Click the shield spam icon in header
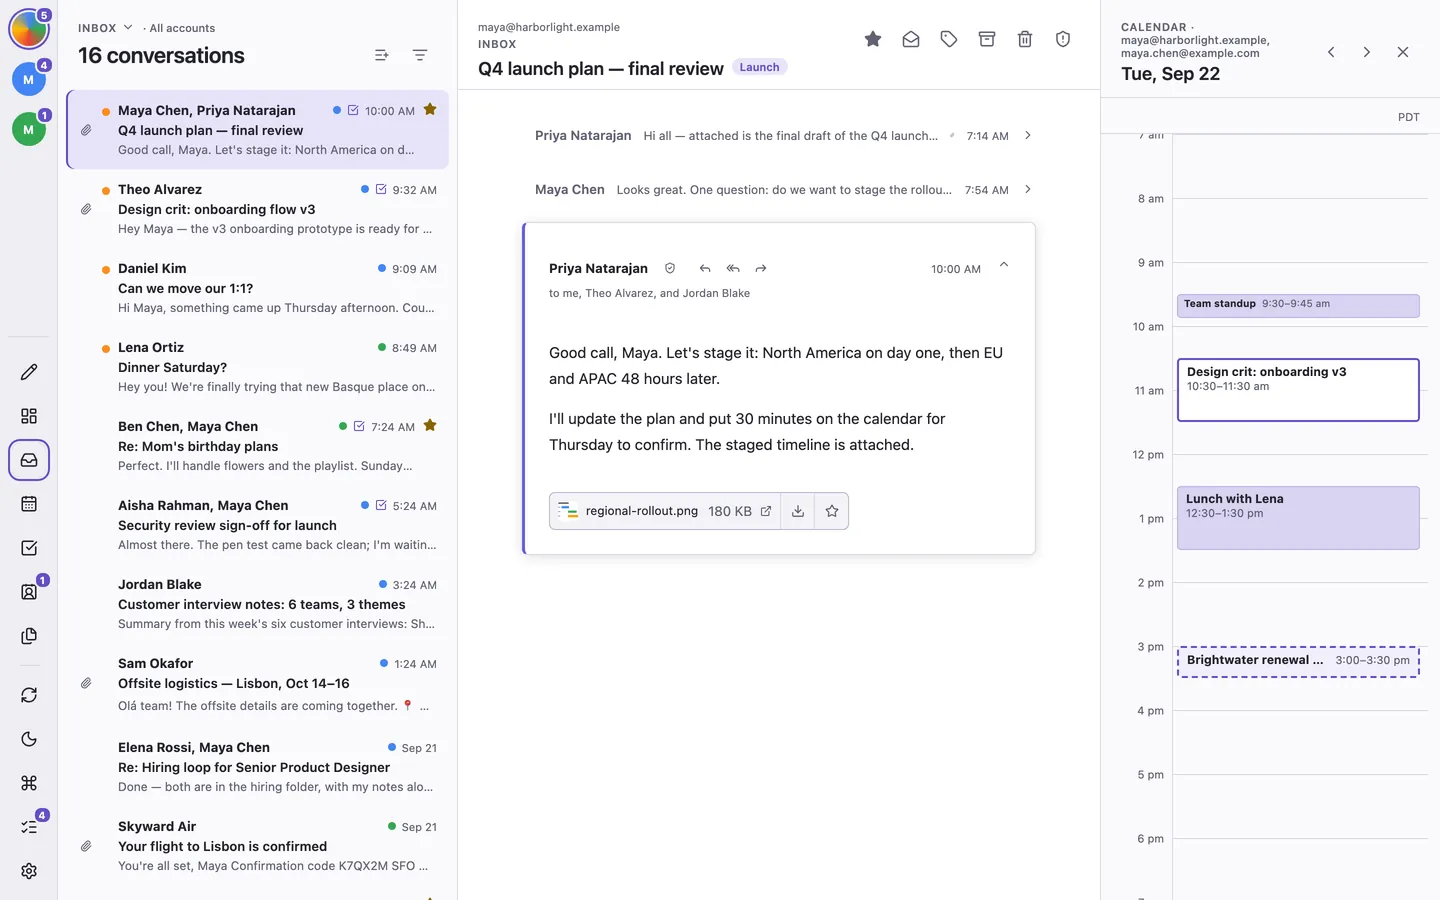 [x=1063, y=39]
